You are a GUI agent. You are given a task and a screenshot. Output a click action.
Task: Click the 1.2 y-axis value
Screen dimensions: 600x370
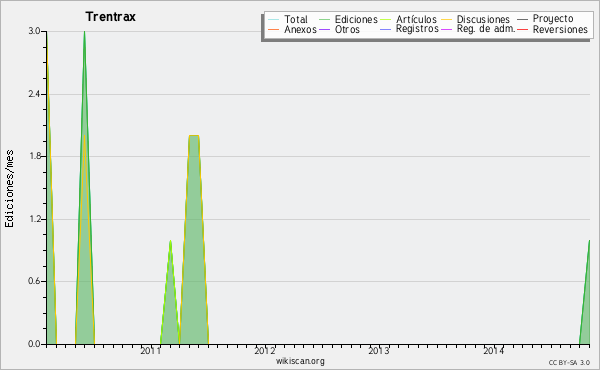click(34, 219)
